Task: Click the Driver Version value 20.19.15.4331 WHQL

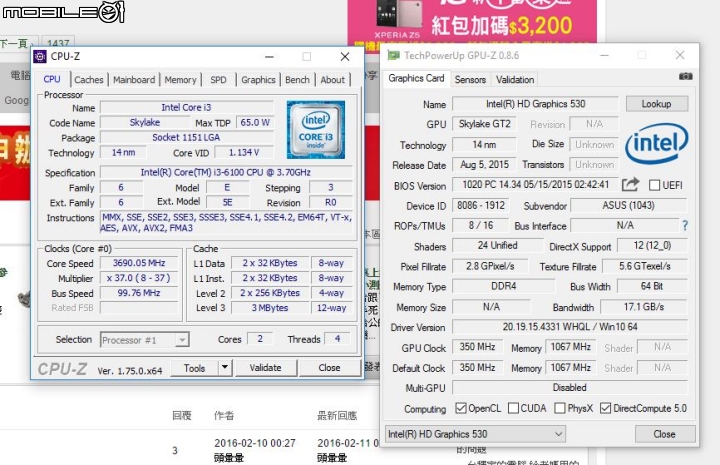Action: (570, 327)
